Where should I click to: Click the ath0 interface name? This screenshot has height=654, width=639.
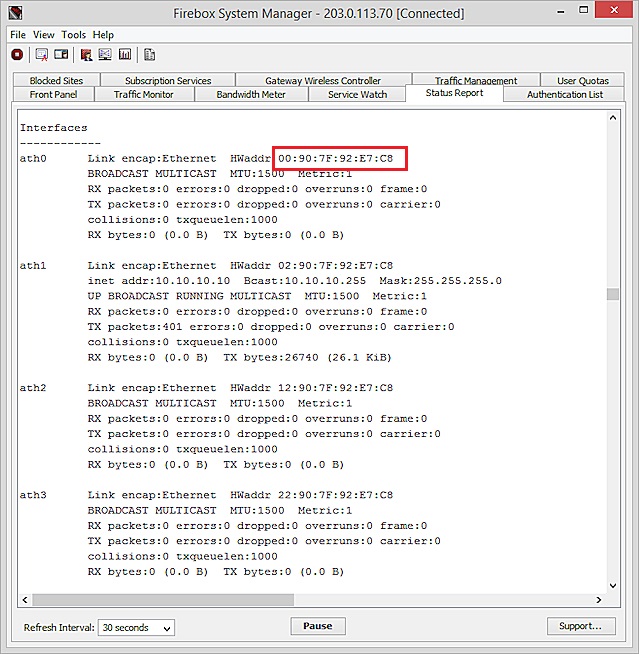click(33, 158)
